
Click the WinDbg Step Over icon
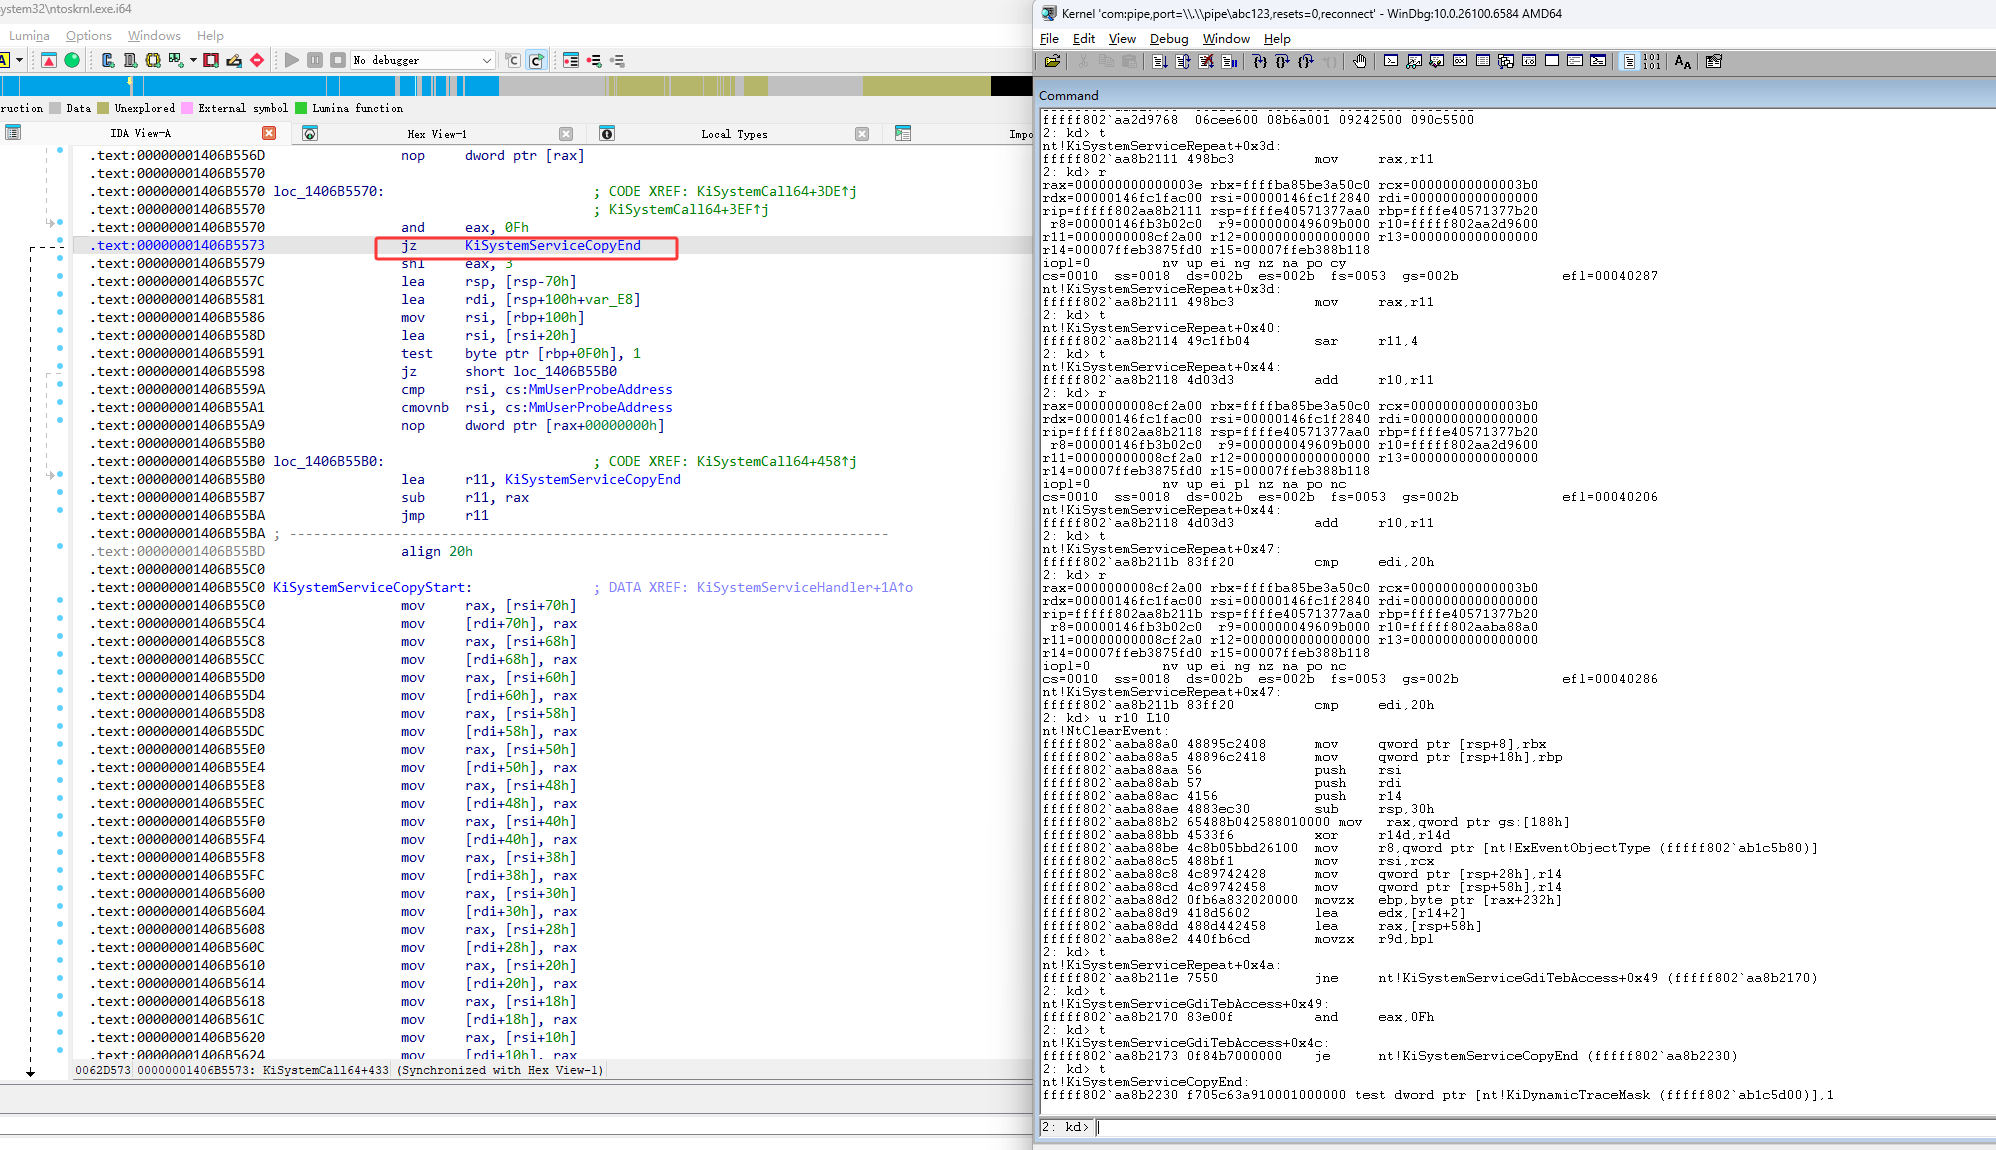1283,61
